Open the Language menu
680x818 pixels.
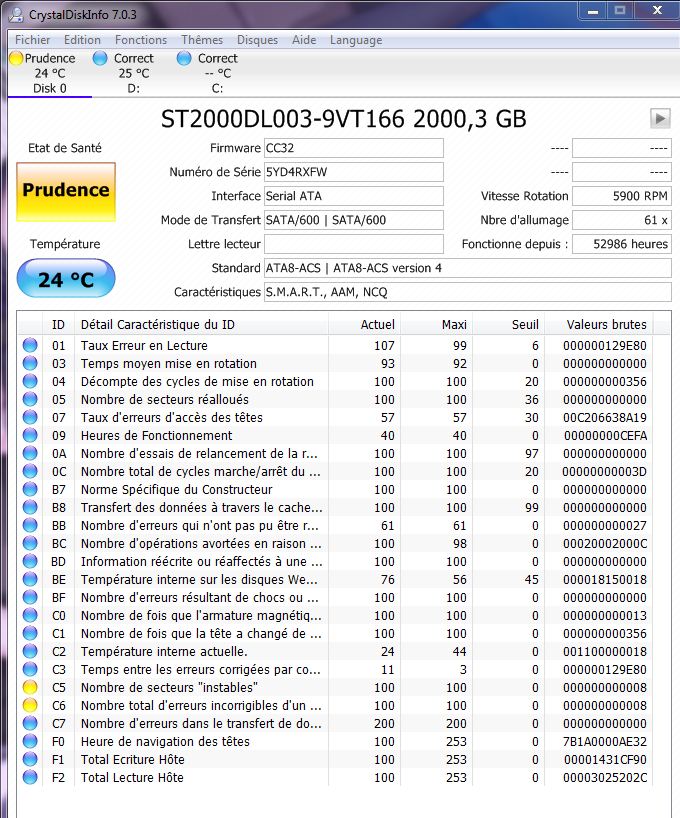[x=356, y=40]
